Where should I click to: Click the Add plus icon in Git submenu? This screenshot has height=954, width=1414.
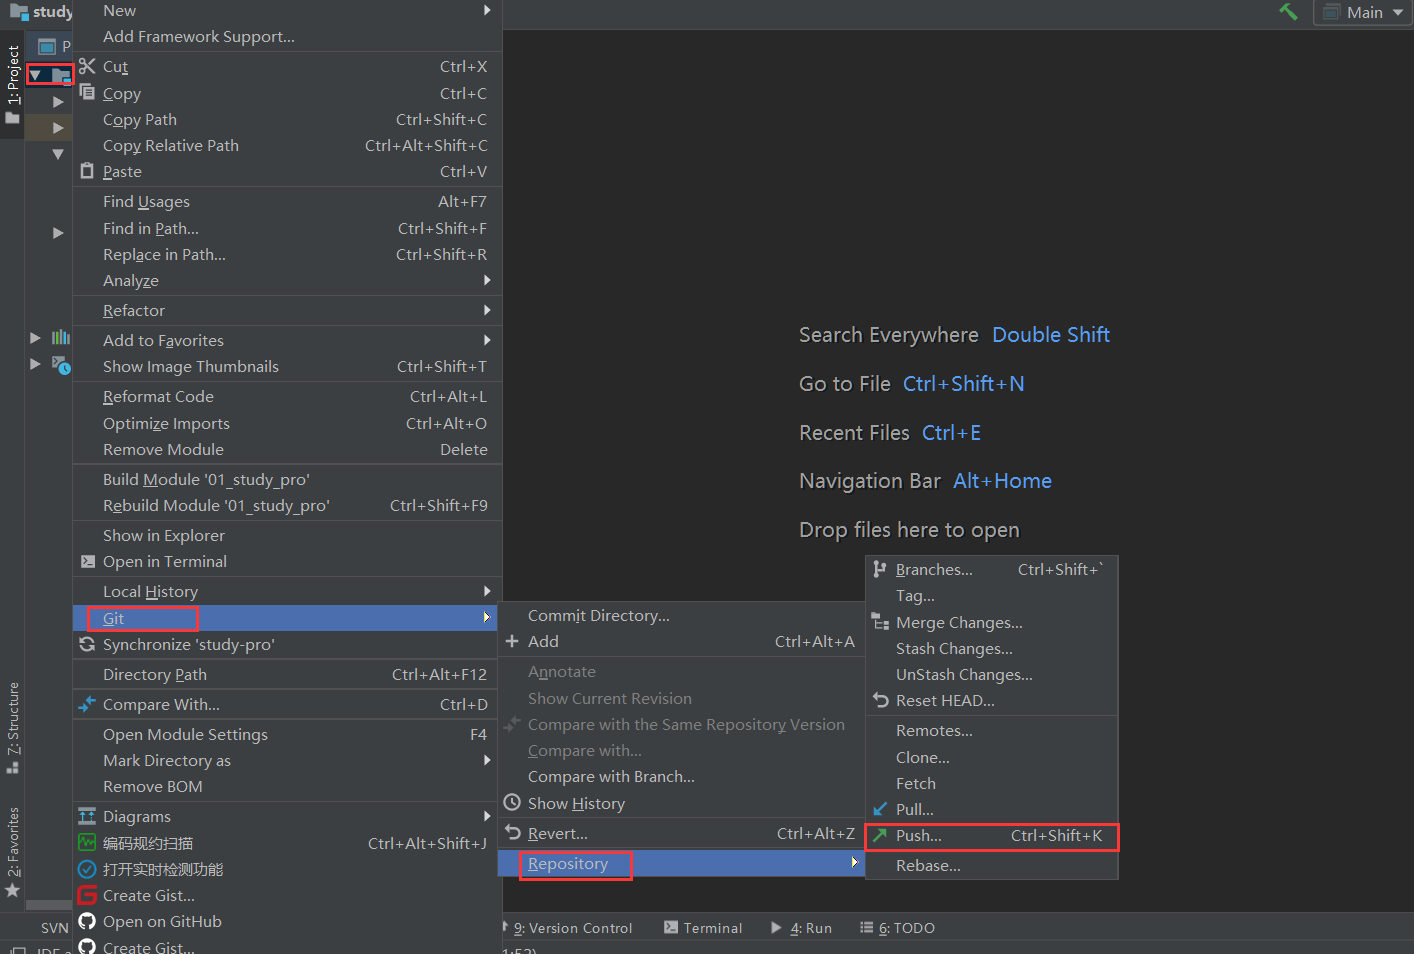point(512,641)
